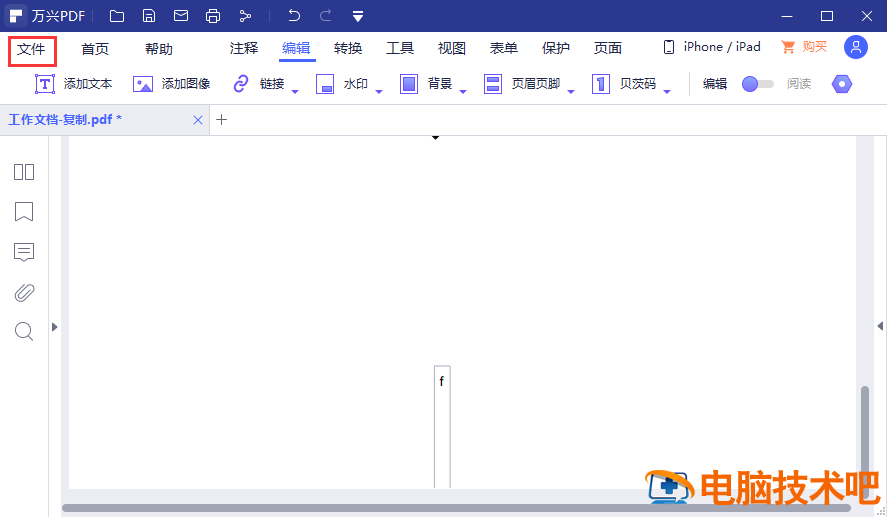Open the quick access customize dropdown arrow
This screenshot has height=517, width=887.
point(358,16)
